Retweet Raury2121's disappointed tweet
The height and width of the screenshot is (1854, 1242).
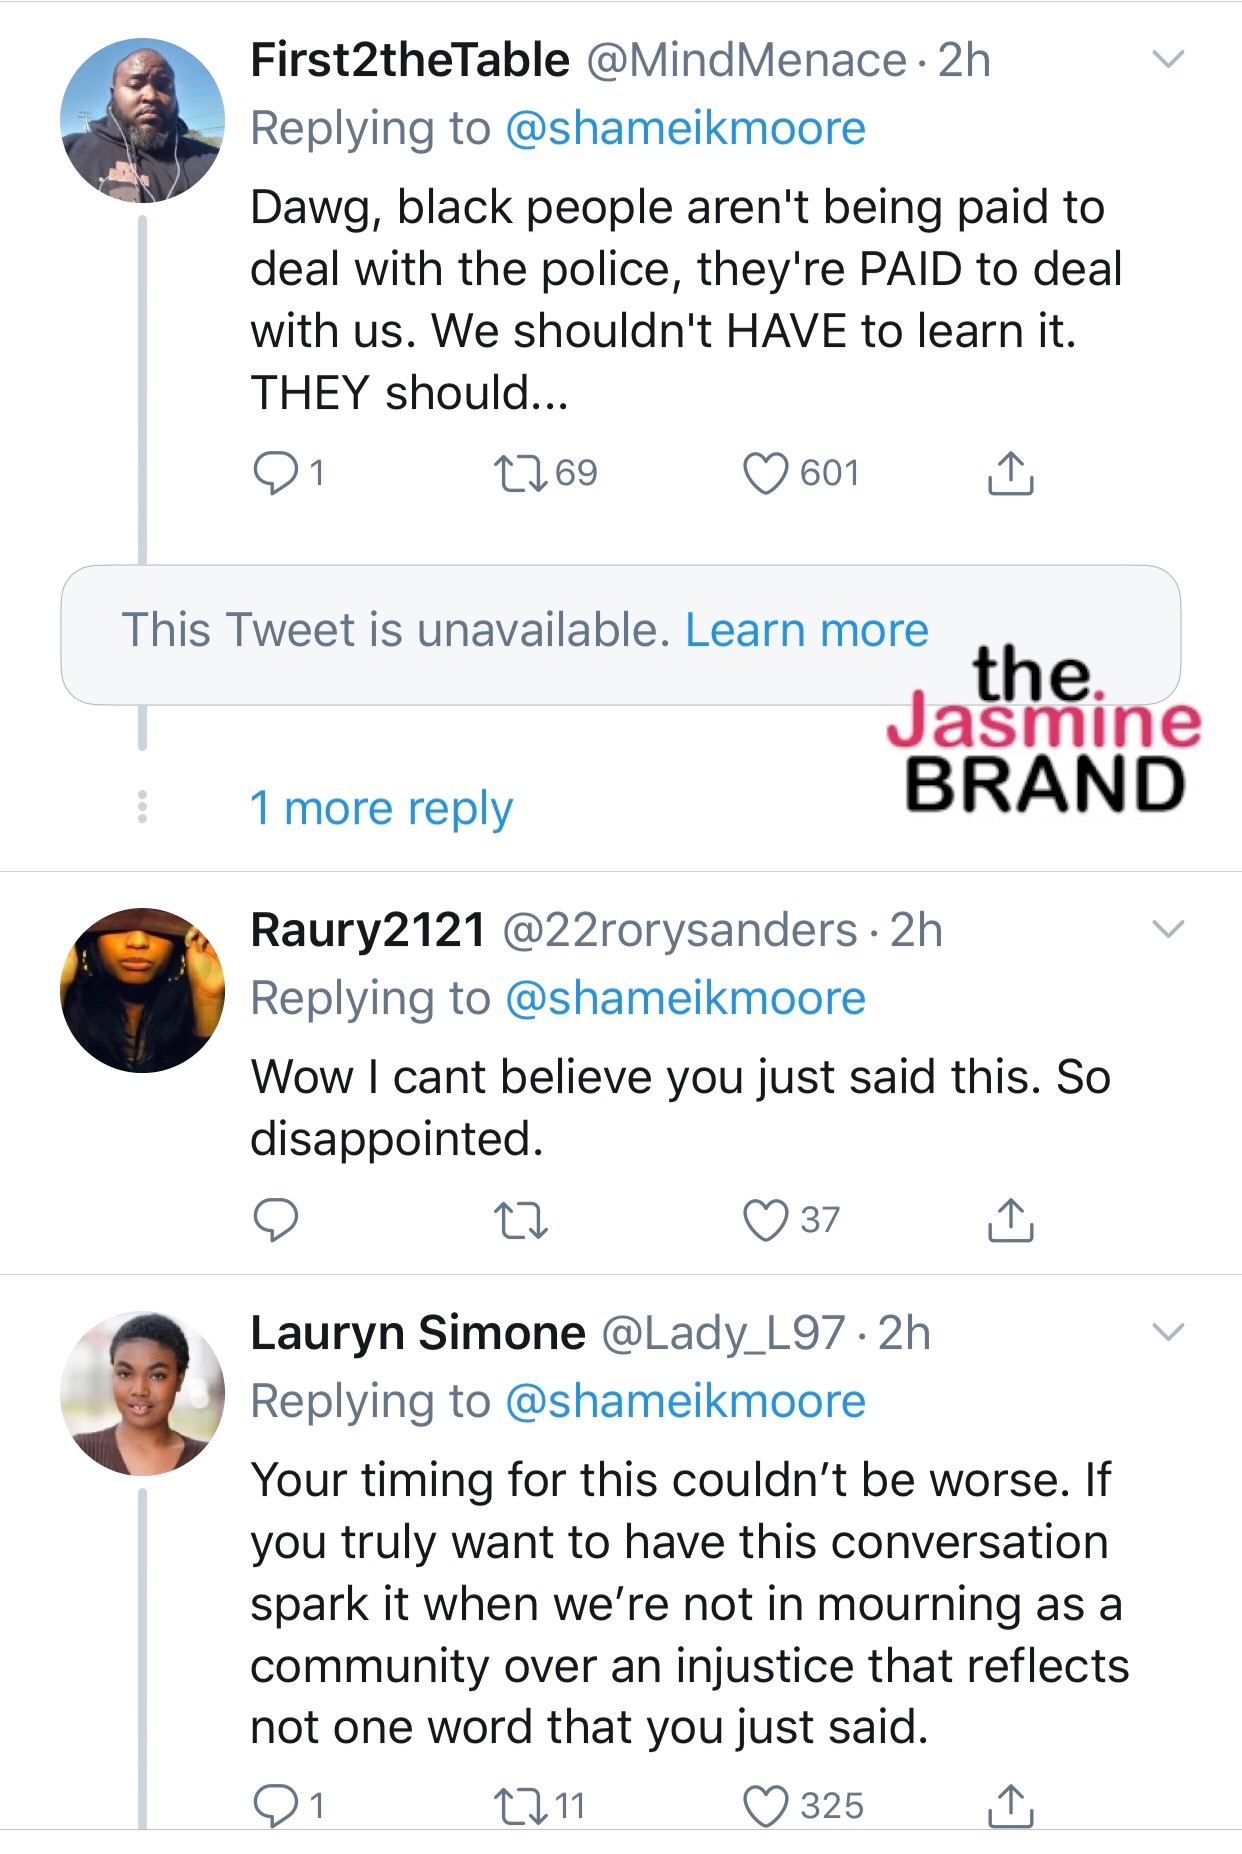coord(521,1220)
